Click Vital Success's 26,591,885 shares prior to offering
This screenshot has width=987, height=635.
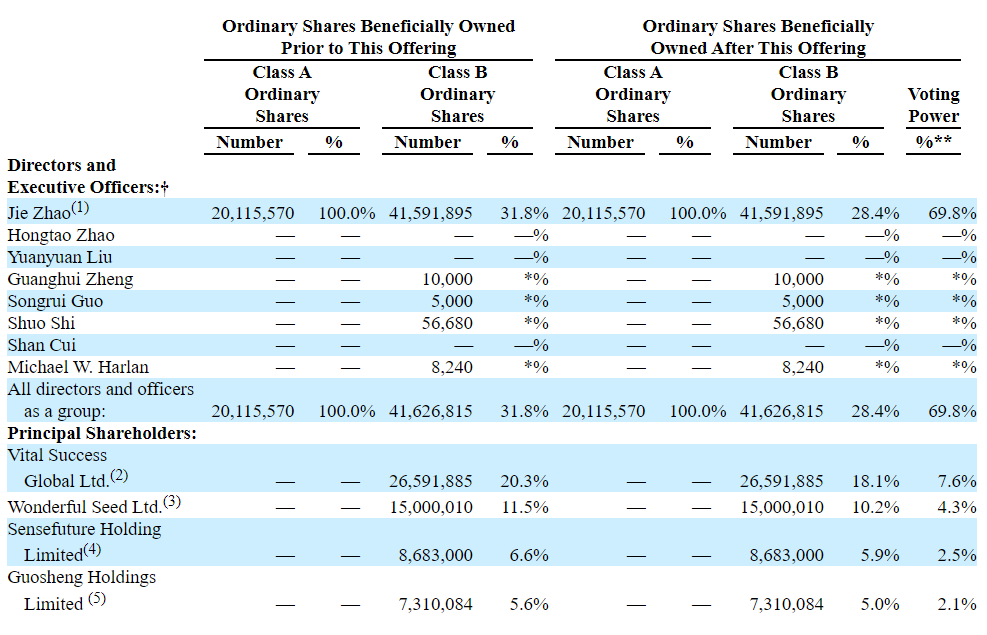click(431, 481)
